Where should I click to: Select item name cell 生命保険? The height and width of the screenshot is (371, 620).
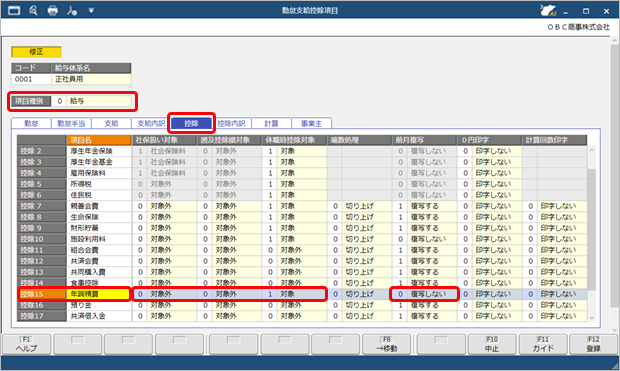coord(99,217)
